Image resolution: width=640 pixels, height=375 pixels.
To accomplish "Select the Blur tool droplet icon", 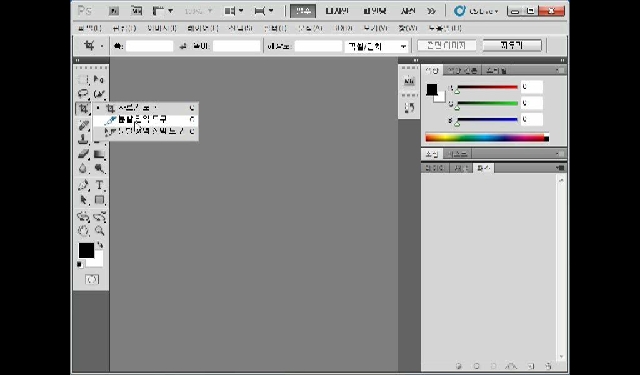I will 83,168.
